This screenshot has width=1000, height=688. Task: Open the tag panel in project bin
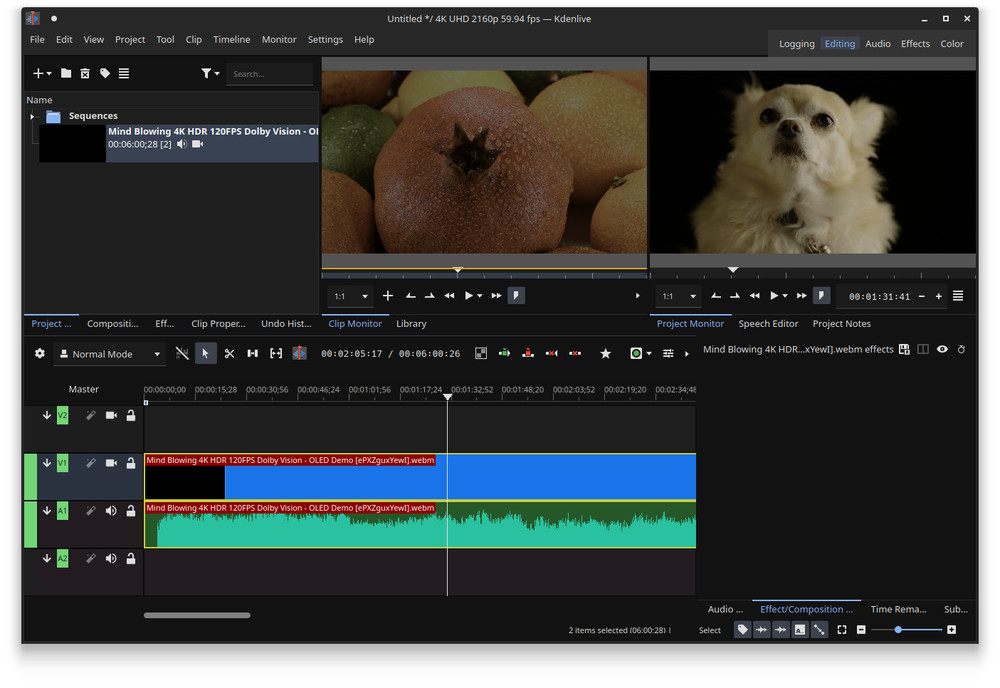[105, 73]
